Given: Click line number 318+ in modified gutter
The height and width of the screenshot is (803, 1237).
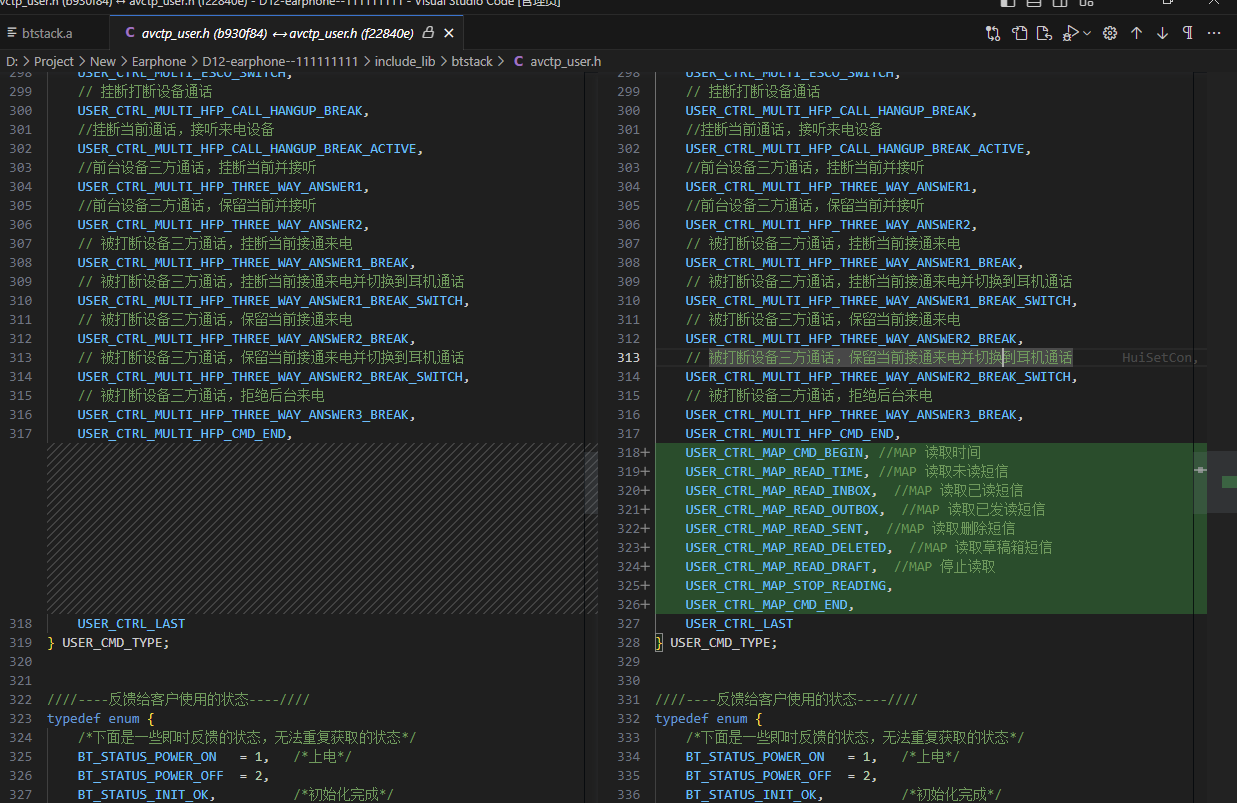Looking at the screenshot, I should point(633,452).
